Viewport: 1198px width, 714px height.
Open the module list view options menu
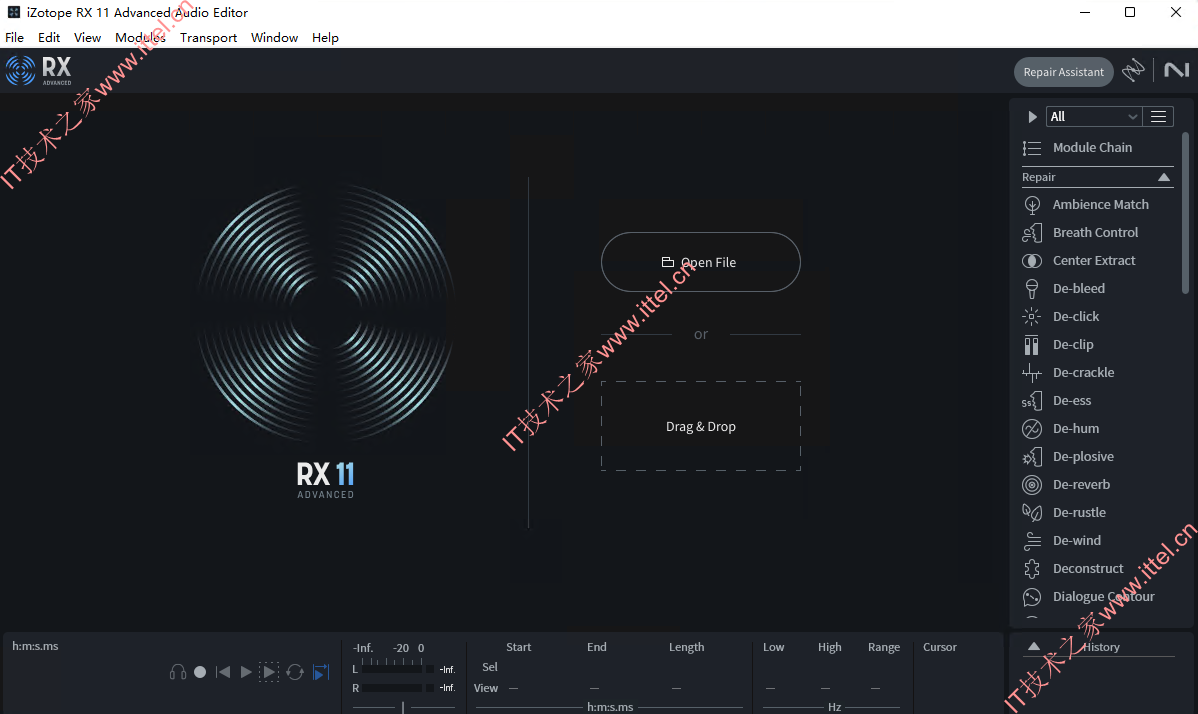pos(1158,117)
